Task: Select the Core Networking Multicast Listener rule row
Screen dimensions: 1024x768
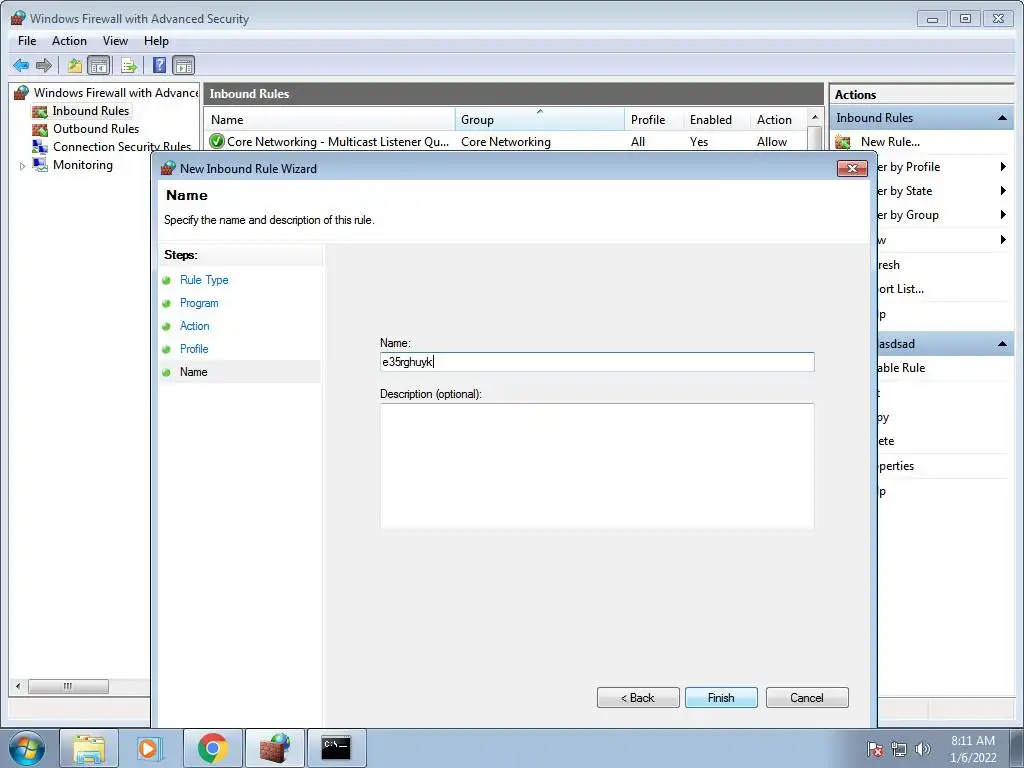Action: pyautogui.click(x=507, y=142)
